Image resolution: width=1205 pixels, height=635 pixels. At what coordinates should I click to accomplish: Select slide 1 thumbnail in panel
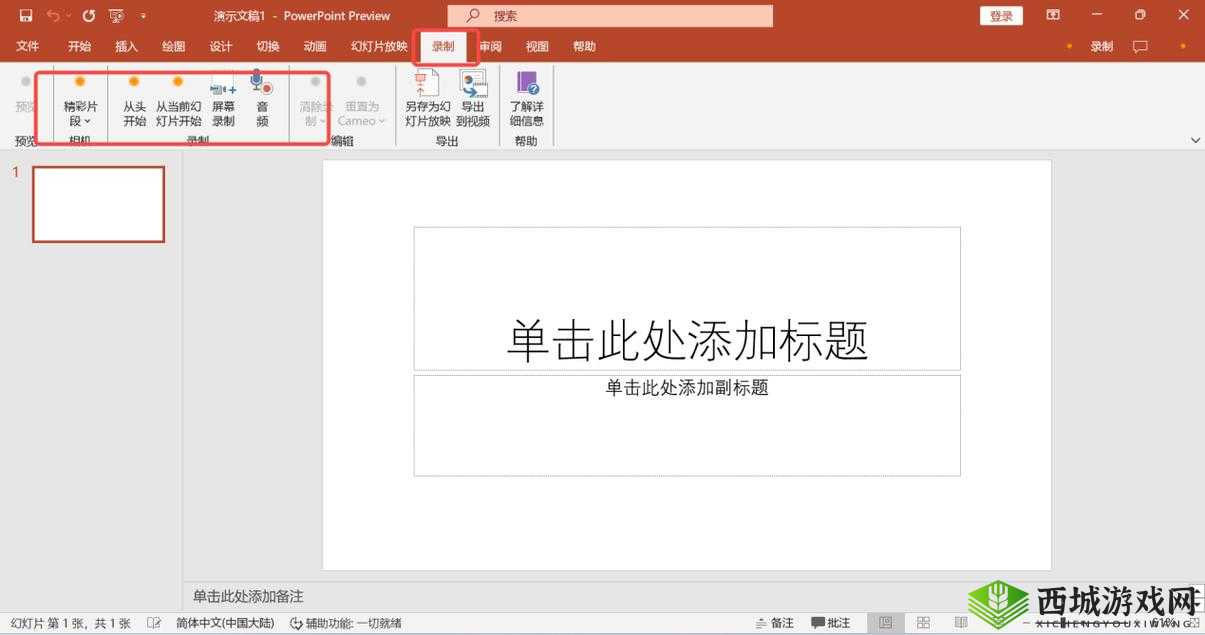tap(98, 203)
